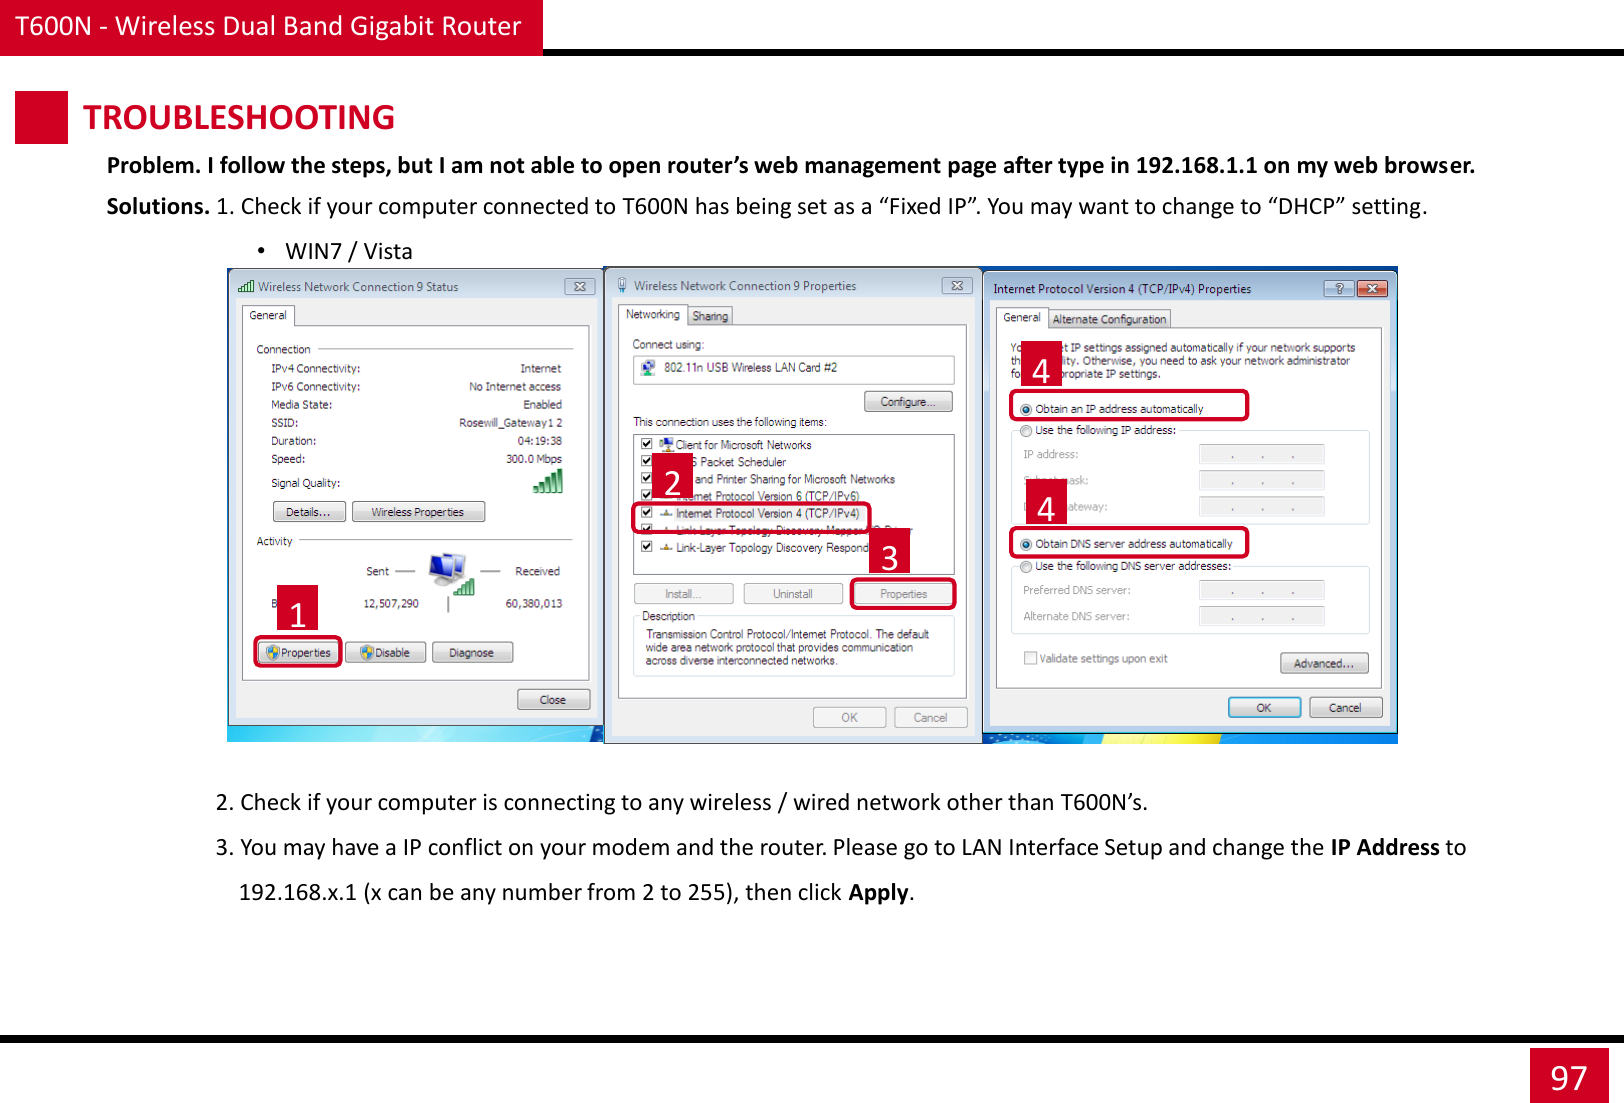The image size is (1624, 1103).
Task: Click OK in Connection Properties window
Action: click(x=850, y=717)
